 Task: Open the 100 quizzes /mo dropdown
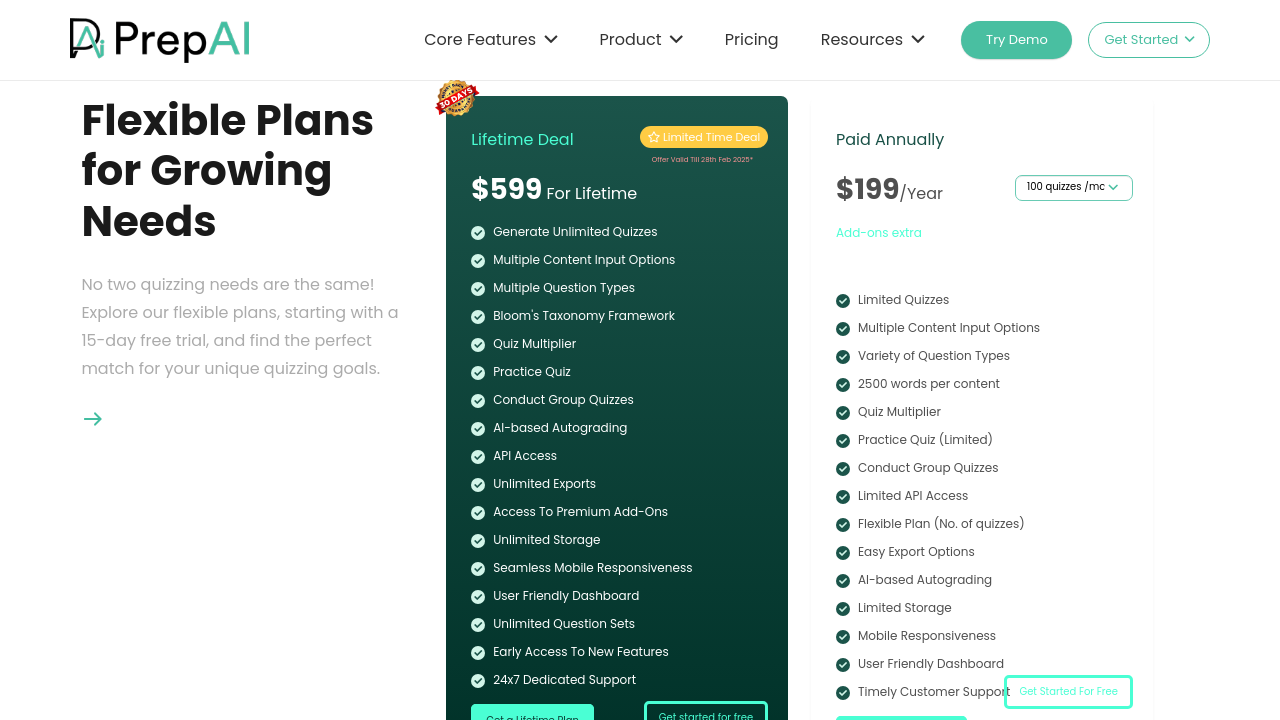click(x=1073, y=188)
